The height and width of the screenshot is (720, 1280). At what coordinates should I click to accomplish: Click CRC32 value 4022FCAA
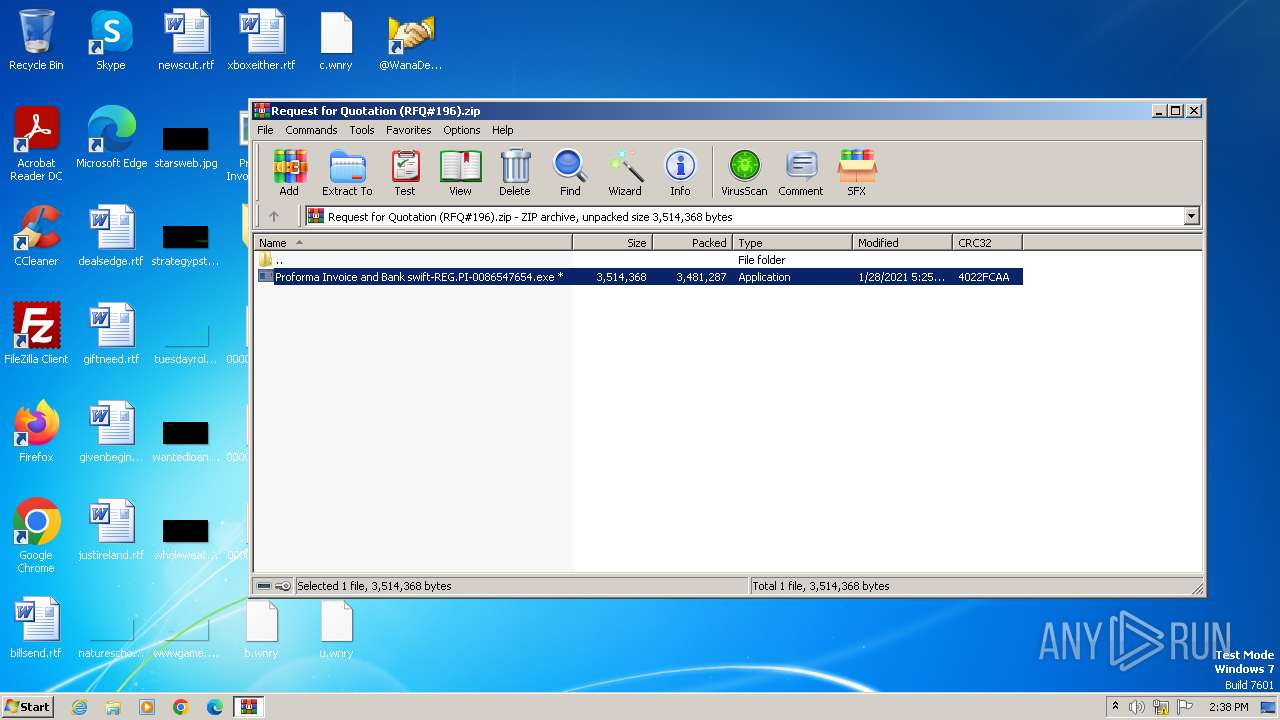click(984, 277)
